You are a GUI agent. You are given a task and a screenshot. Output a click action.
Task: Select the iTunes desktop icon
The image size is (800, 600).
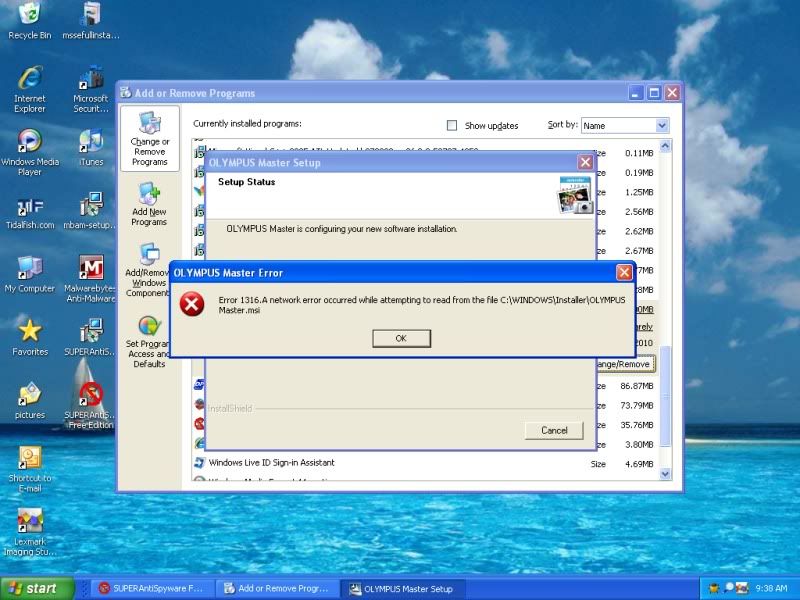pos(91,148)
